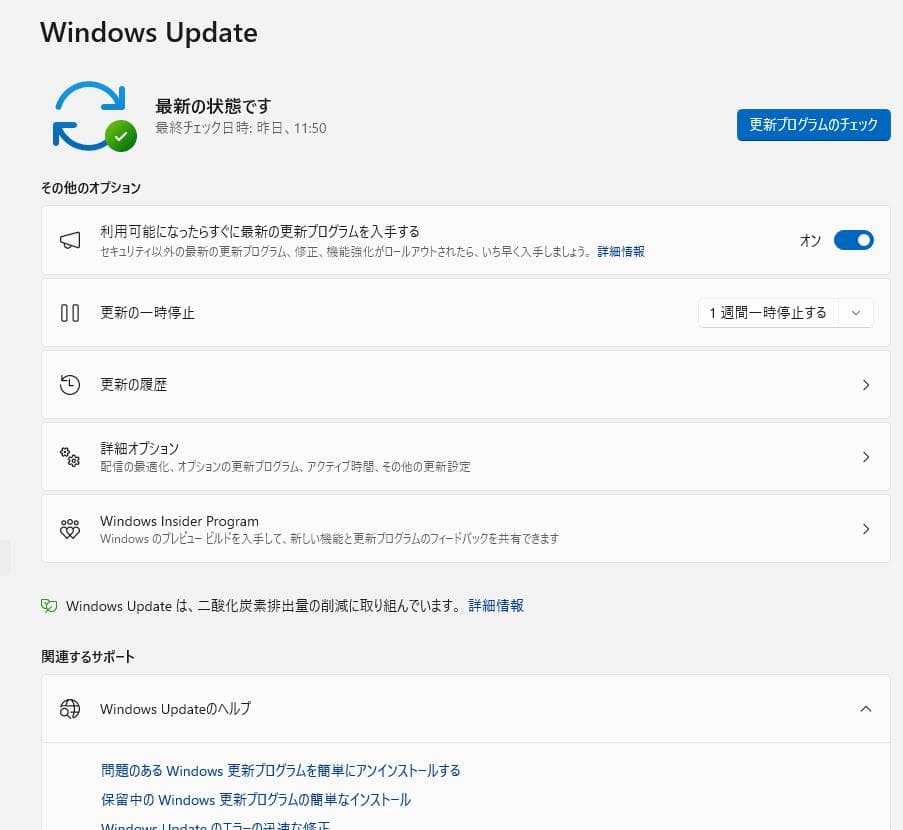Screen dimensions: 903x830
Task: Click the green leaf carbon reduction icon
Action: pyautogui.click(x=49, y=606)
